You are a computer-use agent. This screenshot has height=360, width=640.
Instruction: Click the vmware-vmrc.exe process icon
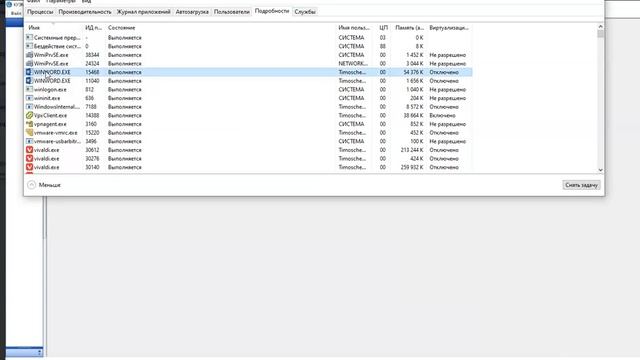click(x=29, y=133)
